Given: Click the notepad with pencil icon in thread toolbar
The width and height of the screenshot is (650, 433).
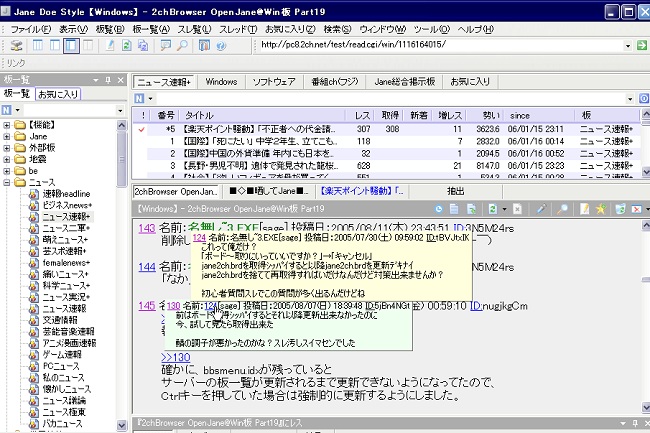Looking at the screenshot, I should [585, 209].
